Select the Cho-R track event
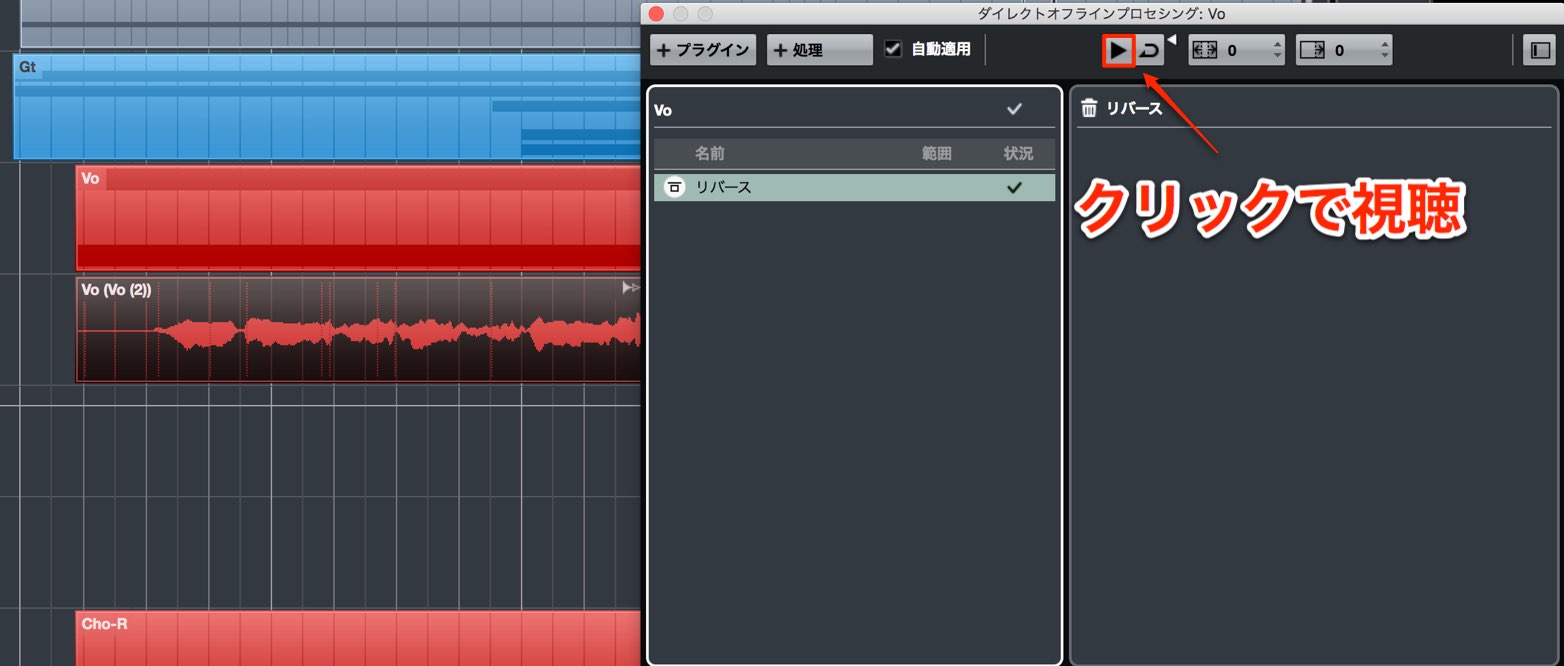This screenshot has width=1564, height=666. 358,638
